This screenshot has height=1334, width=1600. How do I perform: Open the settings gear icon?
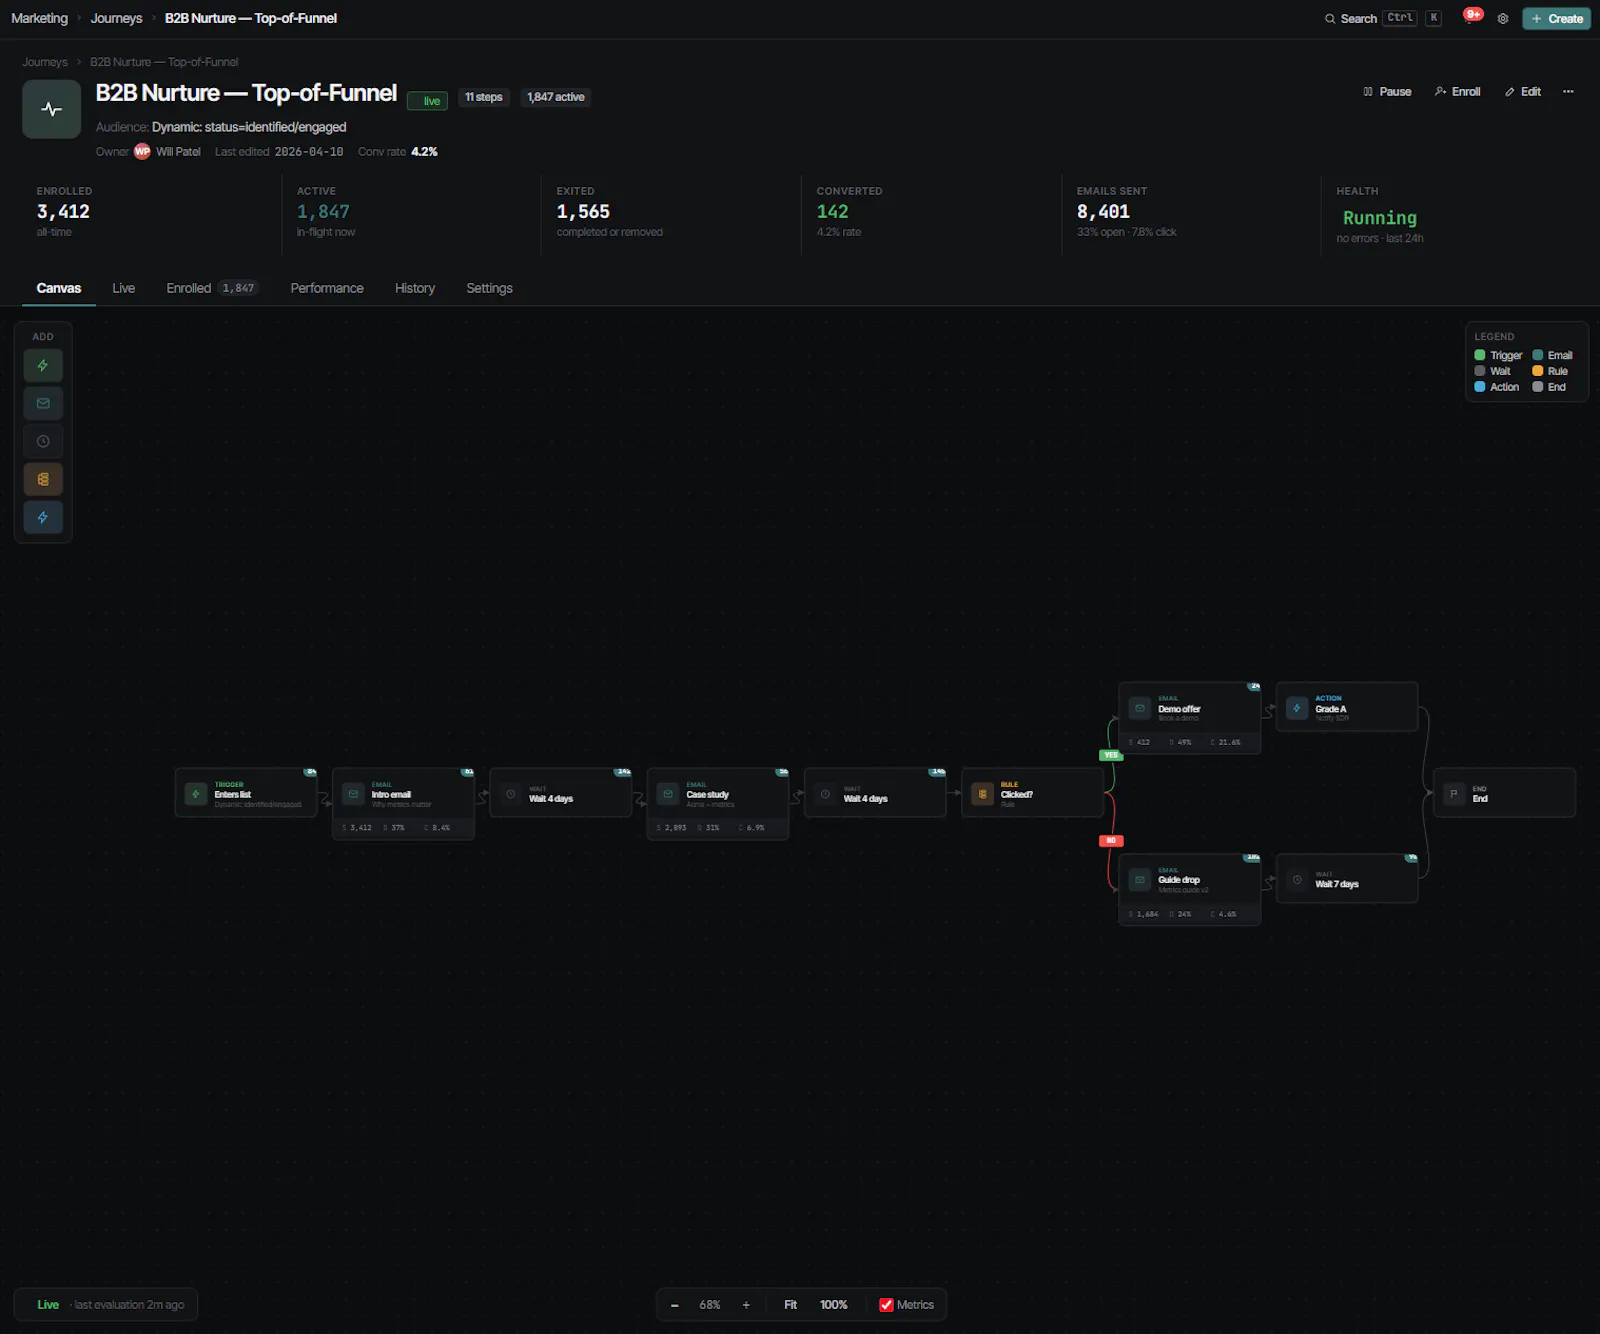[x=1503, y=19]
